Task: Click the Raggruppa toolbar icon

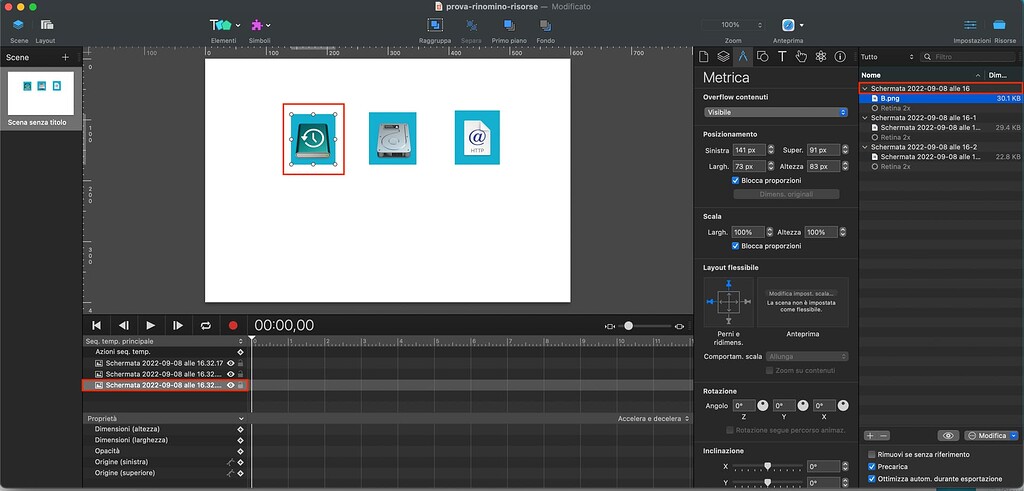Action: click(x=436, y=25)
